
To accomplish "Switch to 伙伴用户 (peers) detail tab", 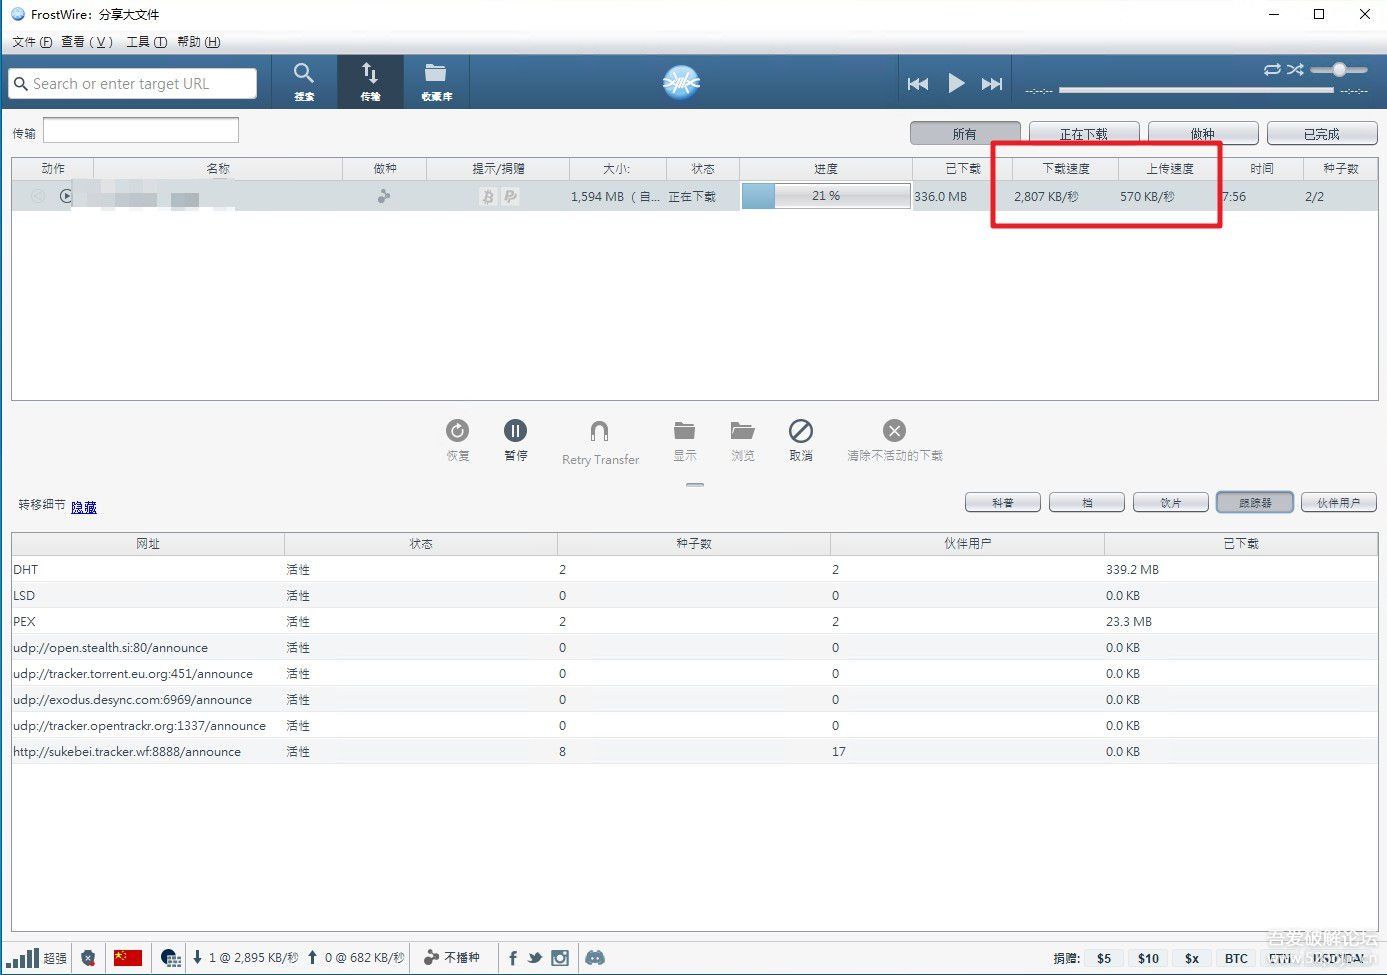I will point(1338,502).
